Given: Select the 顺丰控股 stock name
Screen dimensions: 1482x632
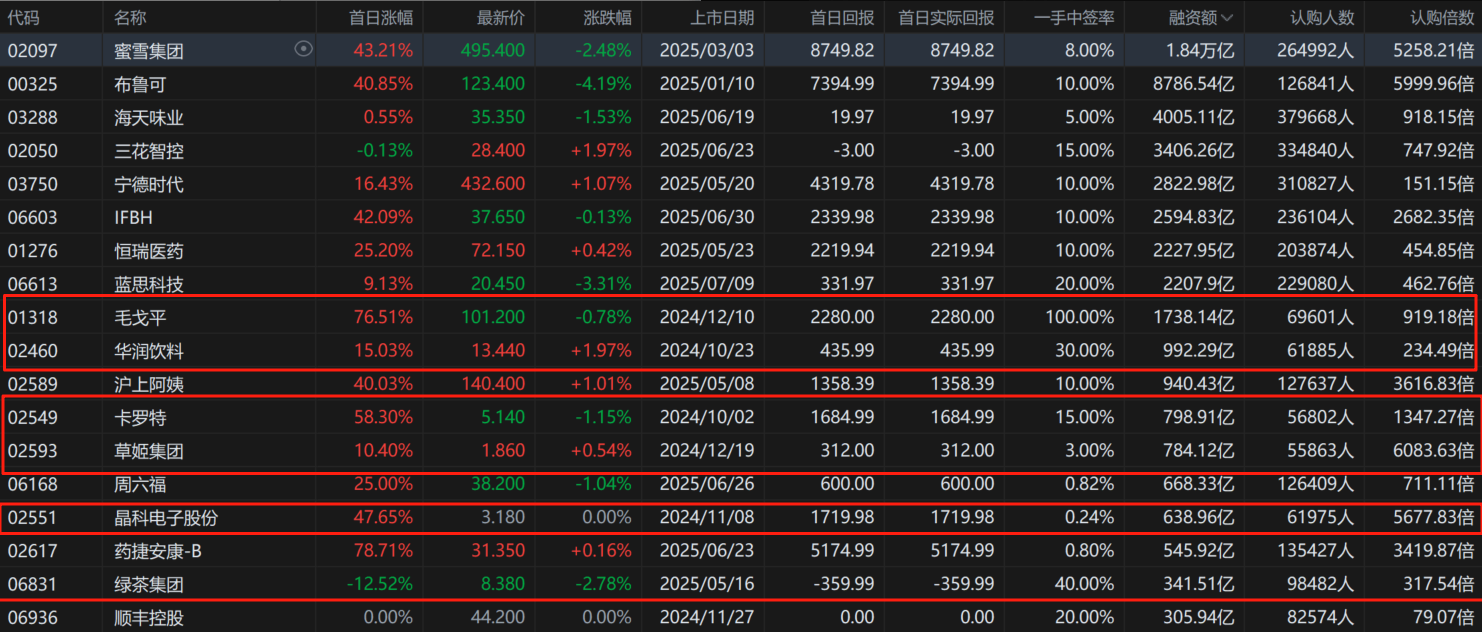Looking at the screenshot, I should click(148, 618).
